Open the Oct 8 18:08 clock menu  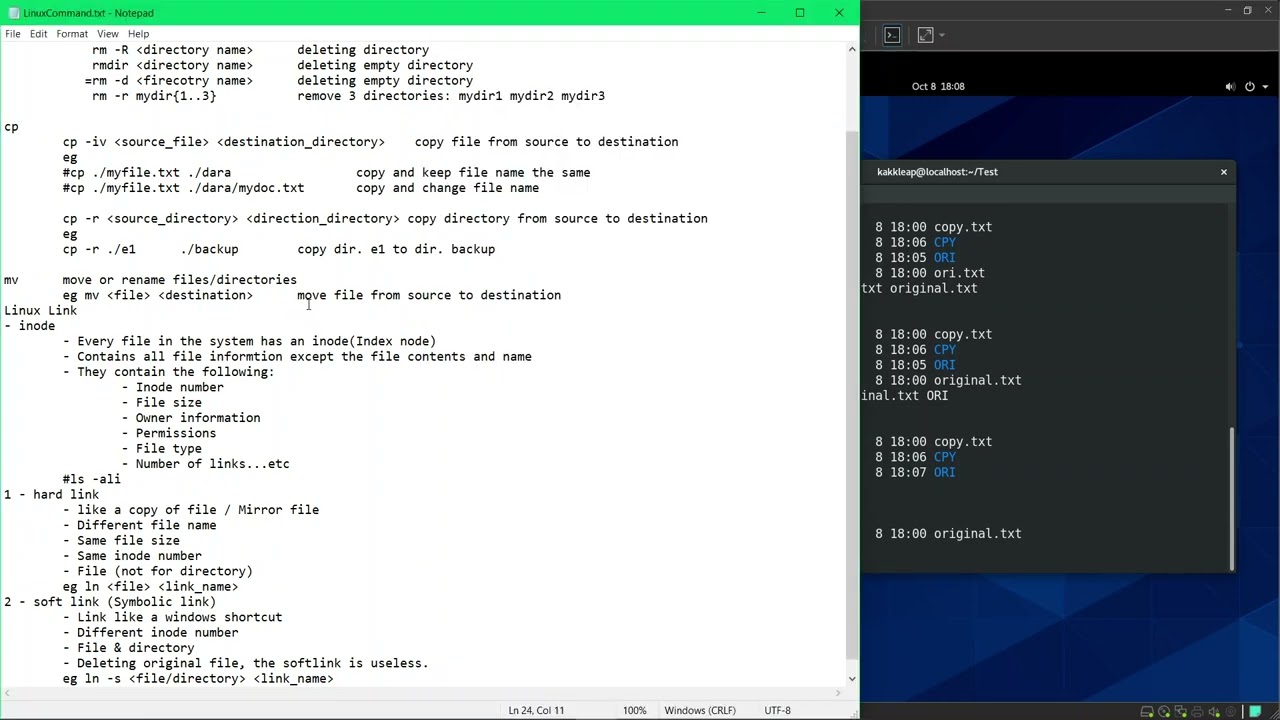938,86
